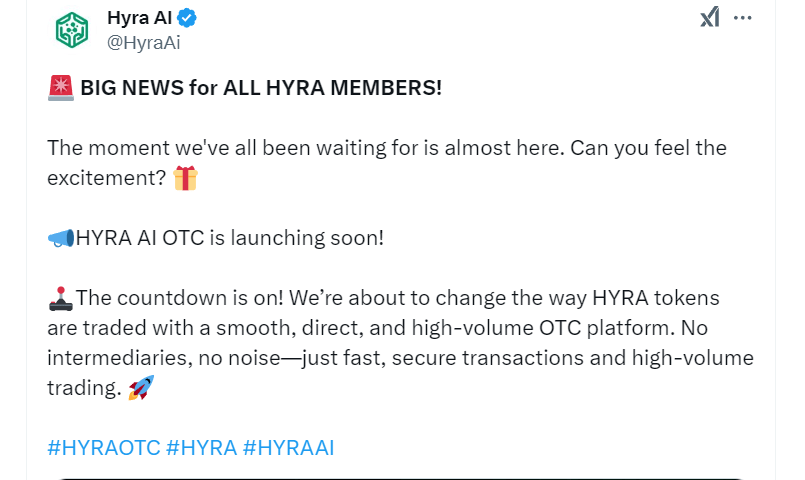
Task: Open the three-dot More options menu
Action: 743,17
